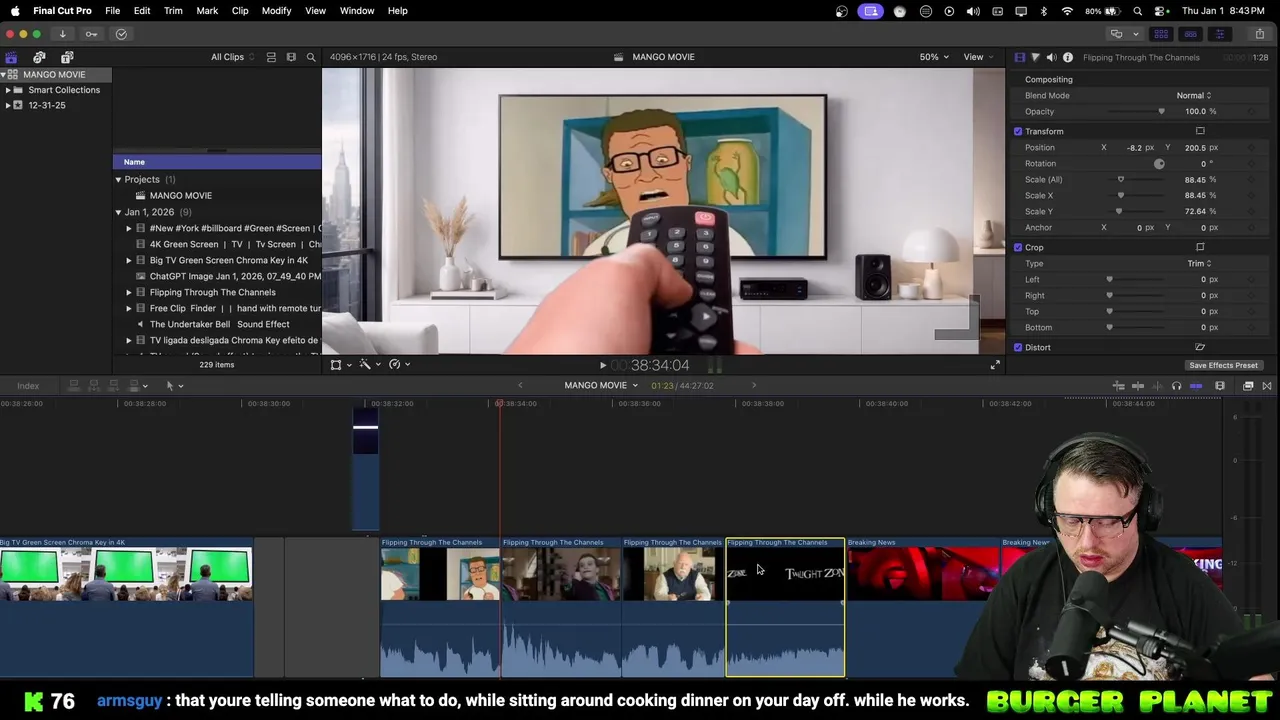Image resolution: width=1280 pixels, height=720 pixels.
Task: Open the MANGO MOVIE timeline project dropdown
Action: click(600, 386)
